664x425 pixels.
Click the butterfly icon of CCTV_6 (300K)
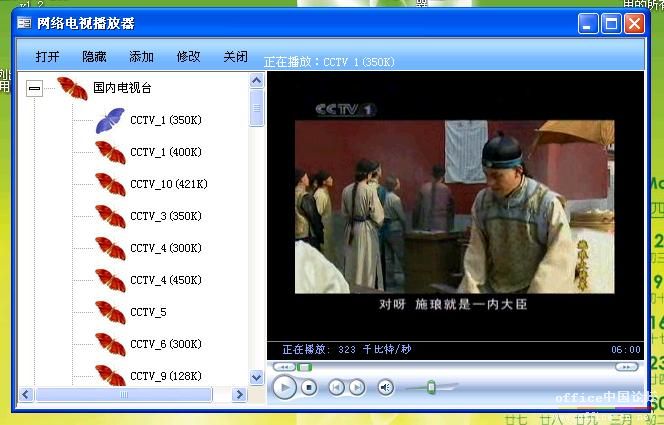point(111,345)
